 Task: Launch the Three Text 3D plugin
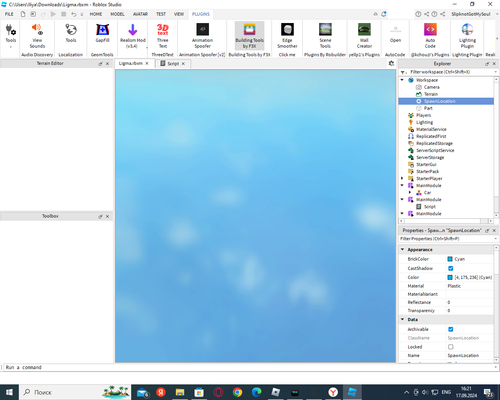(163, 36)
